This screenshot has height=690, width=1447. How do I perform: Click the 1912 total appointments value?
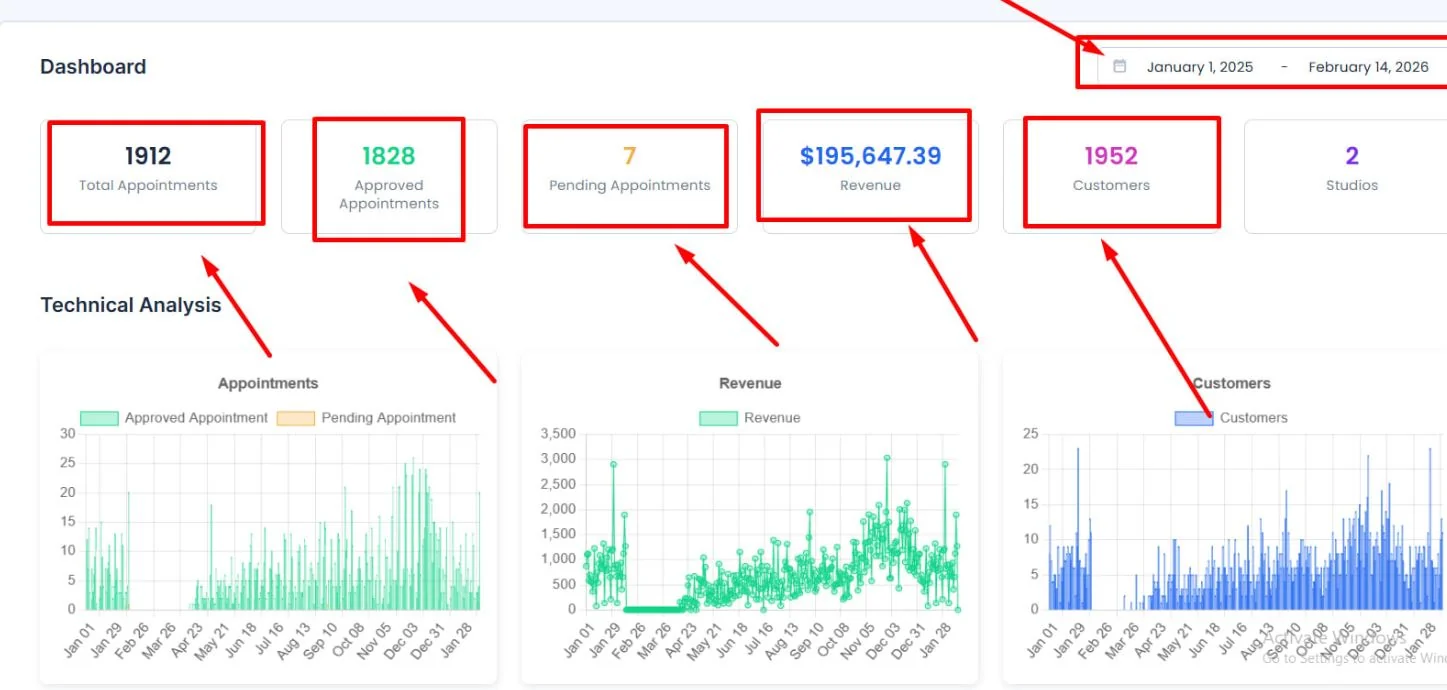click(x=148, y=156)
